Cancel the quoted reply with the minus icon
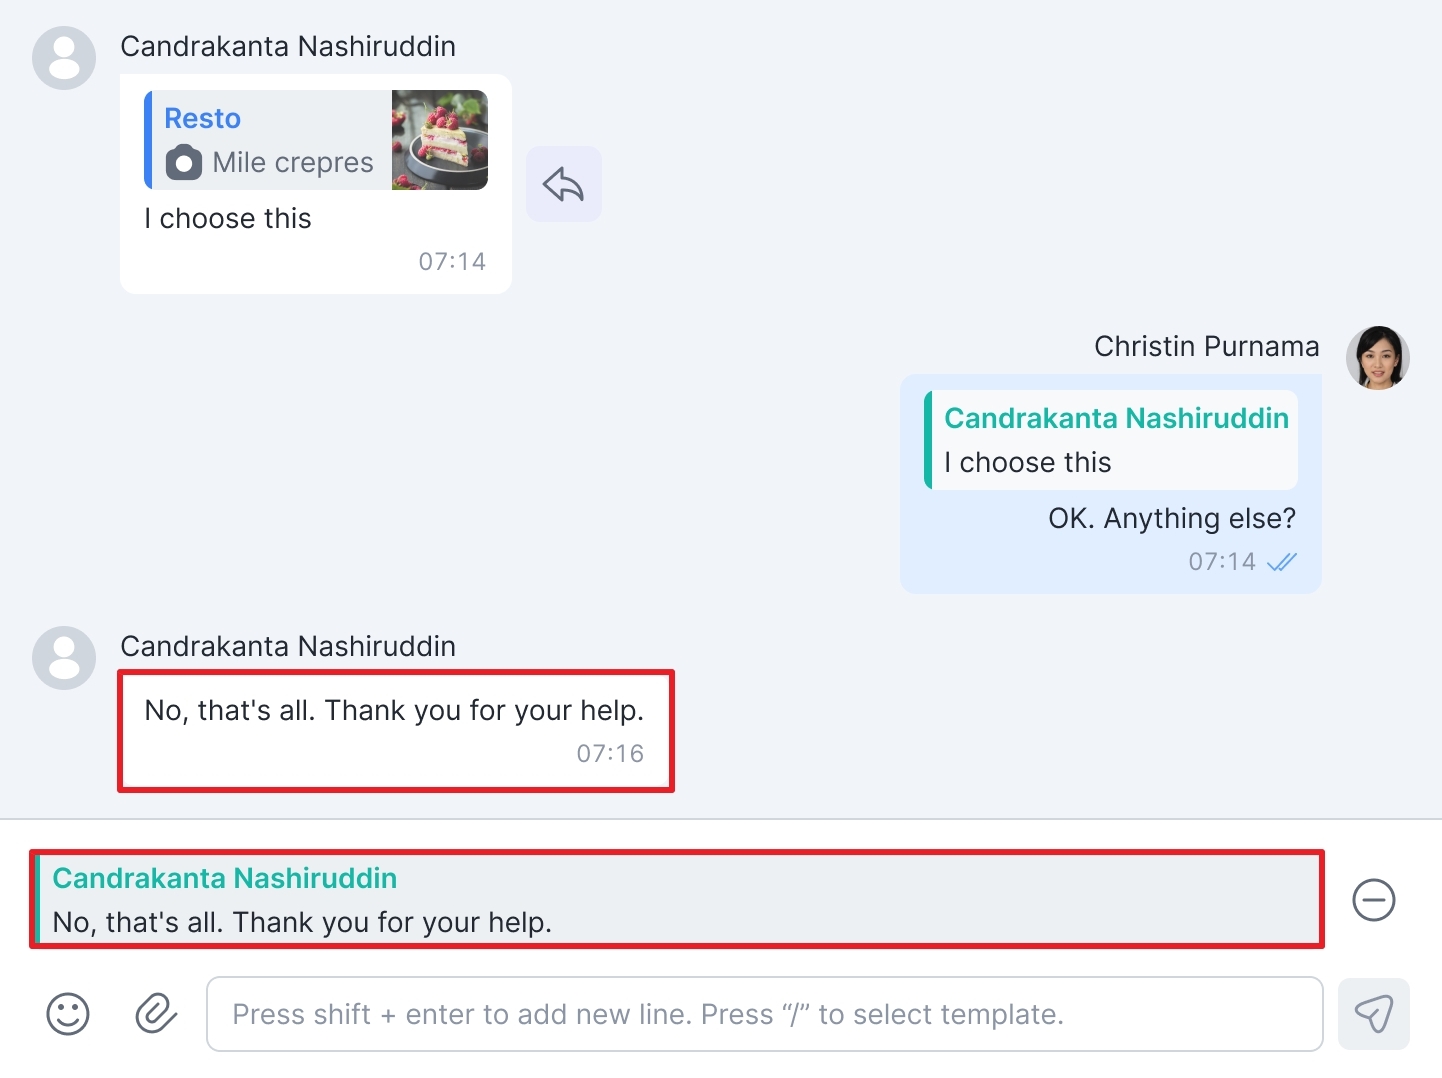 coord(1373,900)
